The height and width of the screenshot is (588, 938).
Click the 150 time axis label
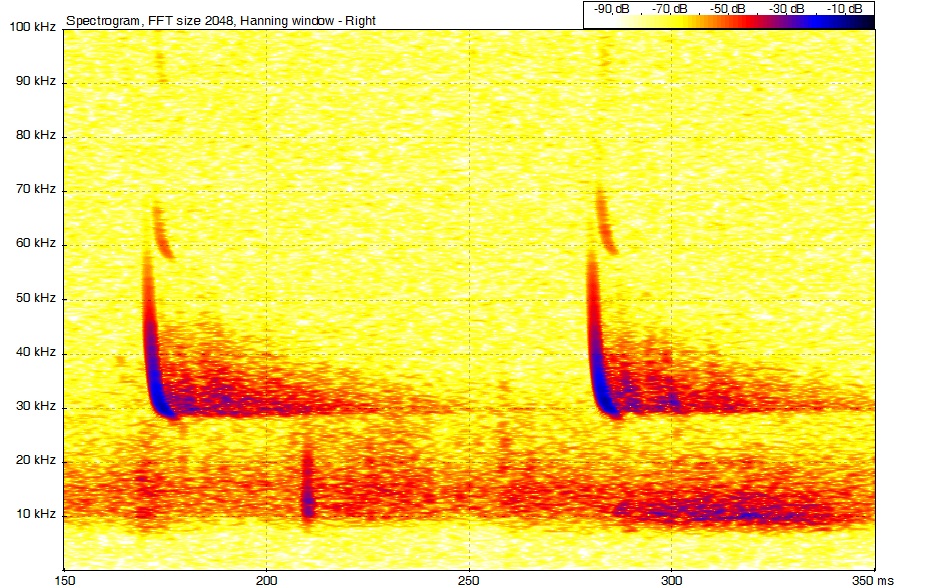coord(65,581)
